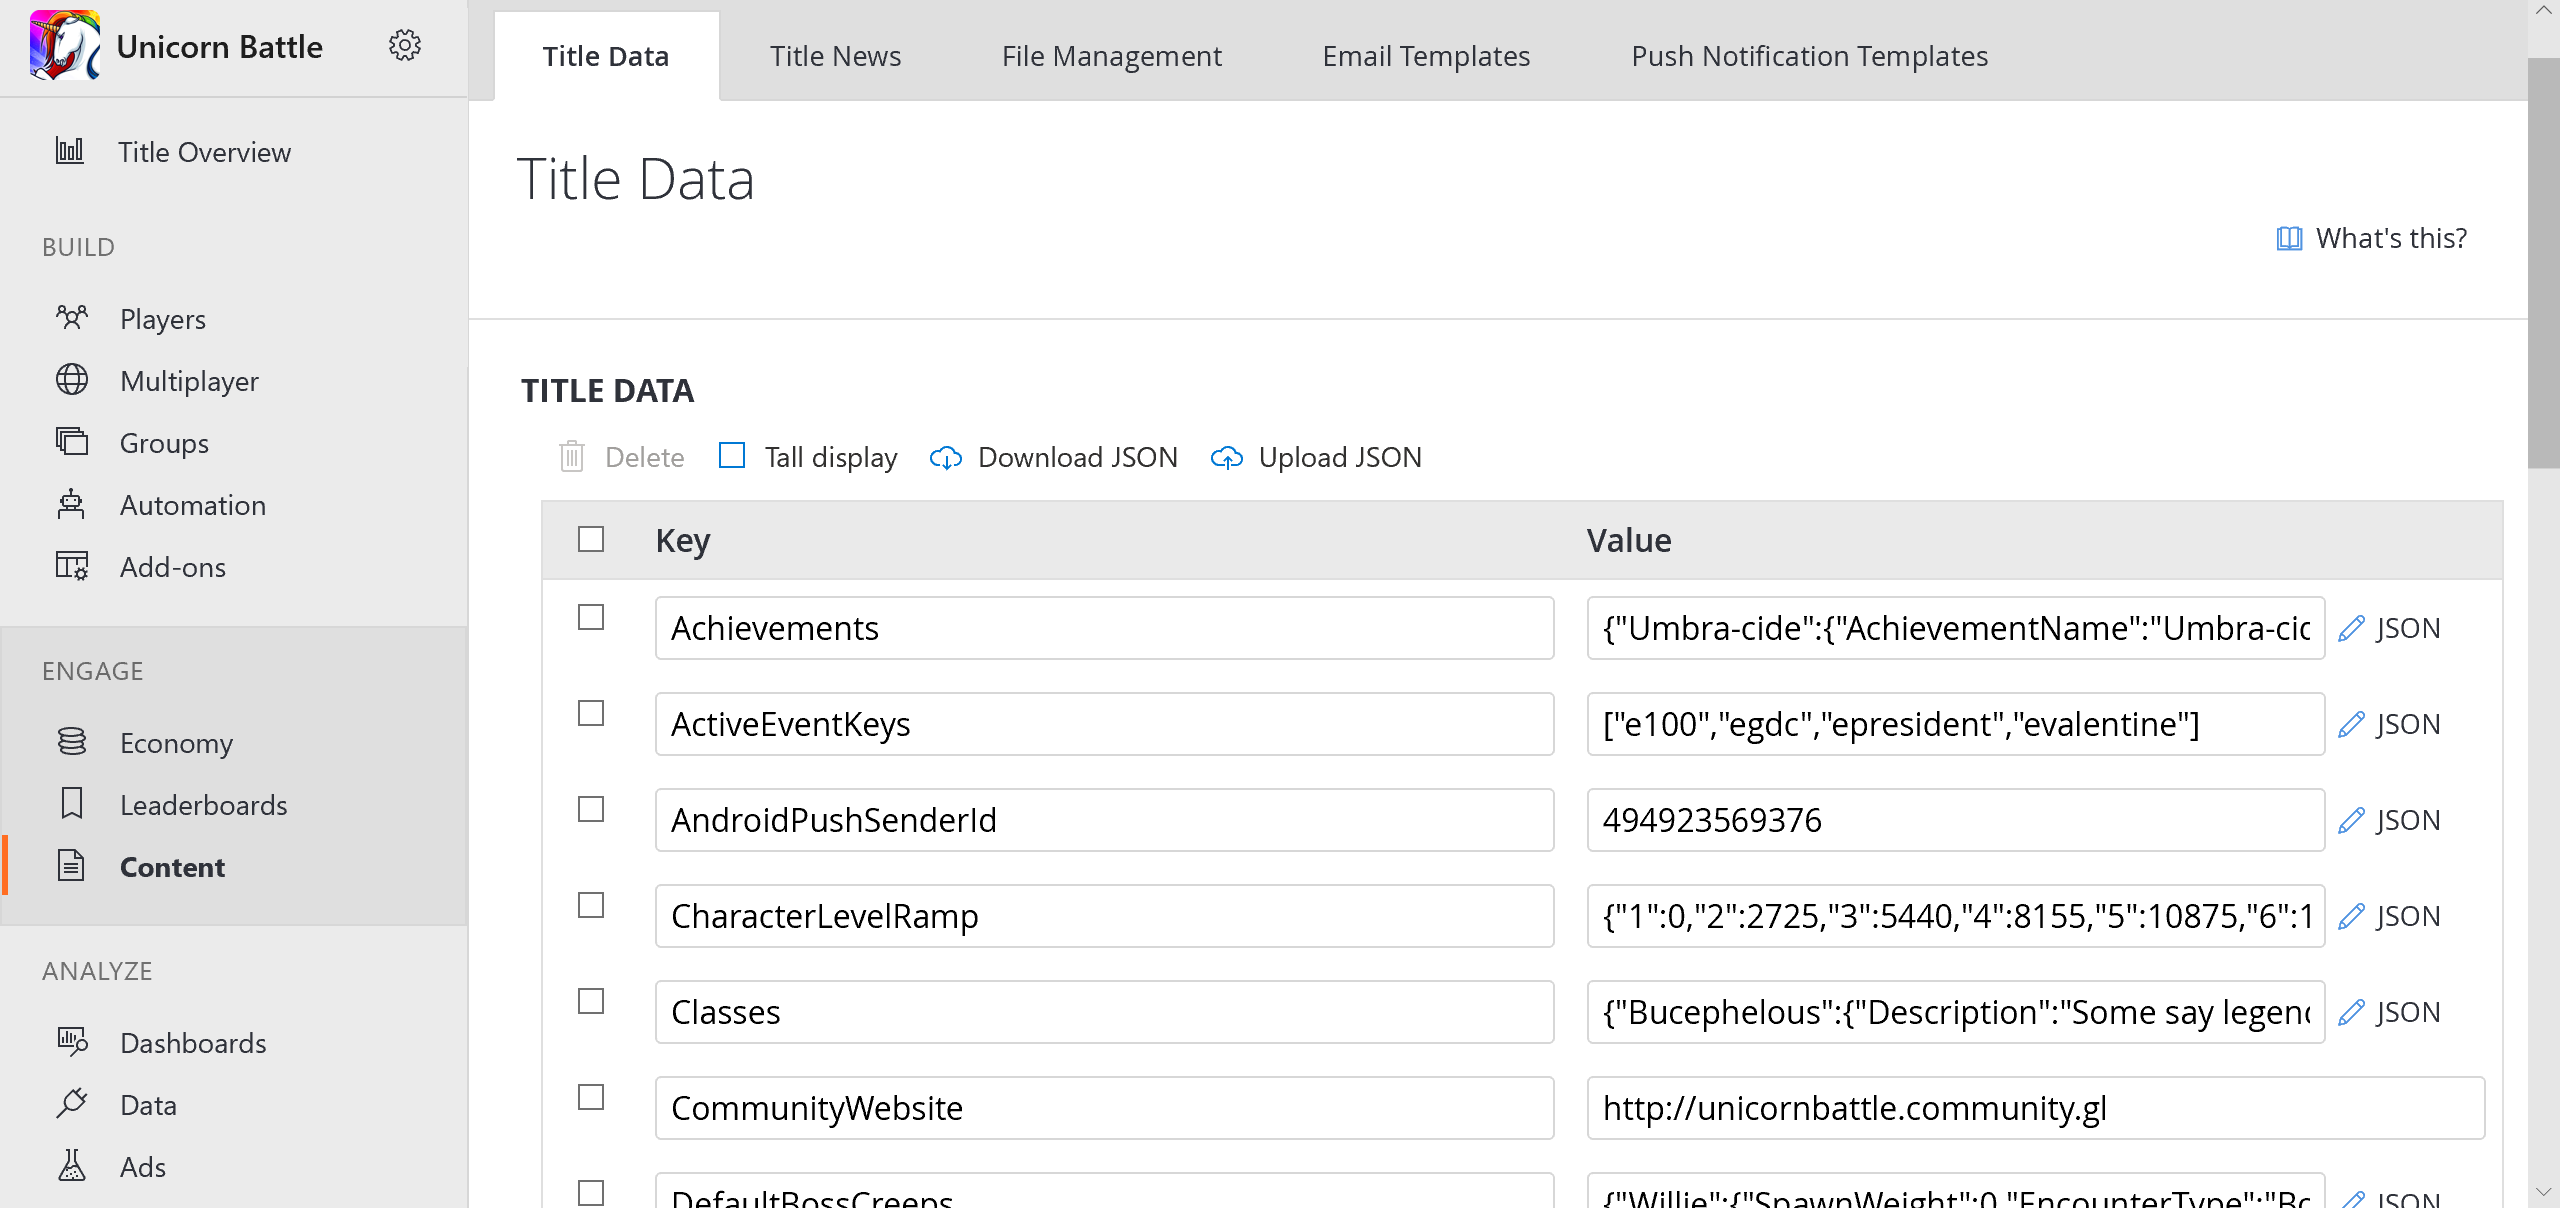Click the Download JSON button
Screen dimensions: 2560x1208
[x=1055, y=455]
